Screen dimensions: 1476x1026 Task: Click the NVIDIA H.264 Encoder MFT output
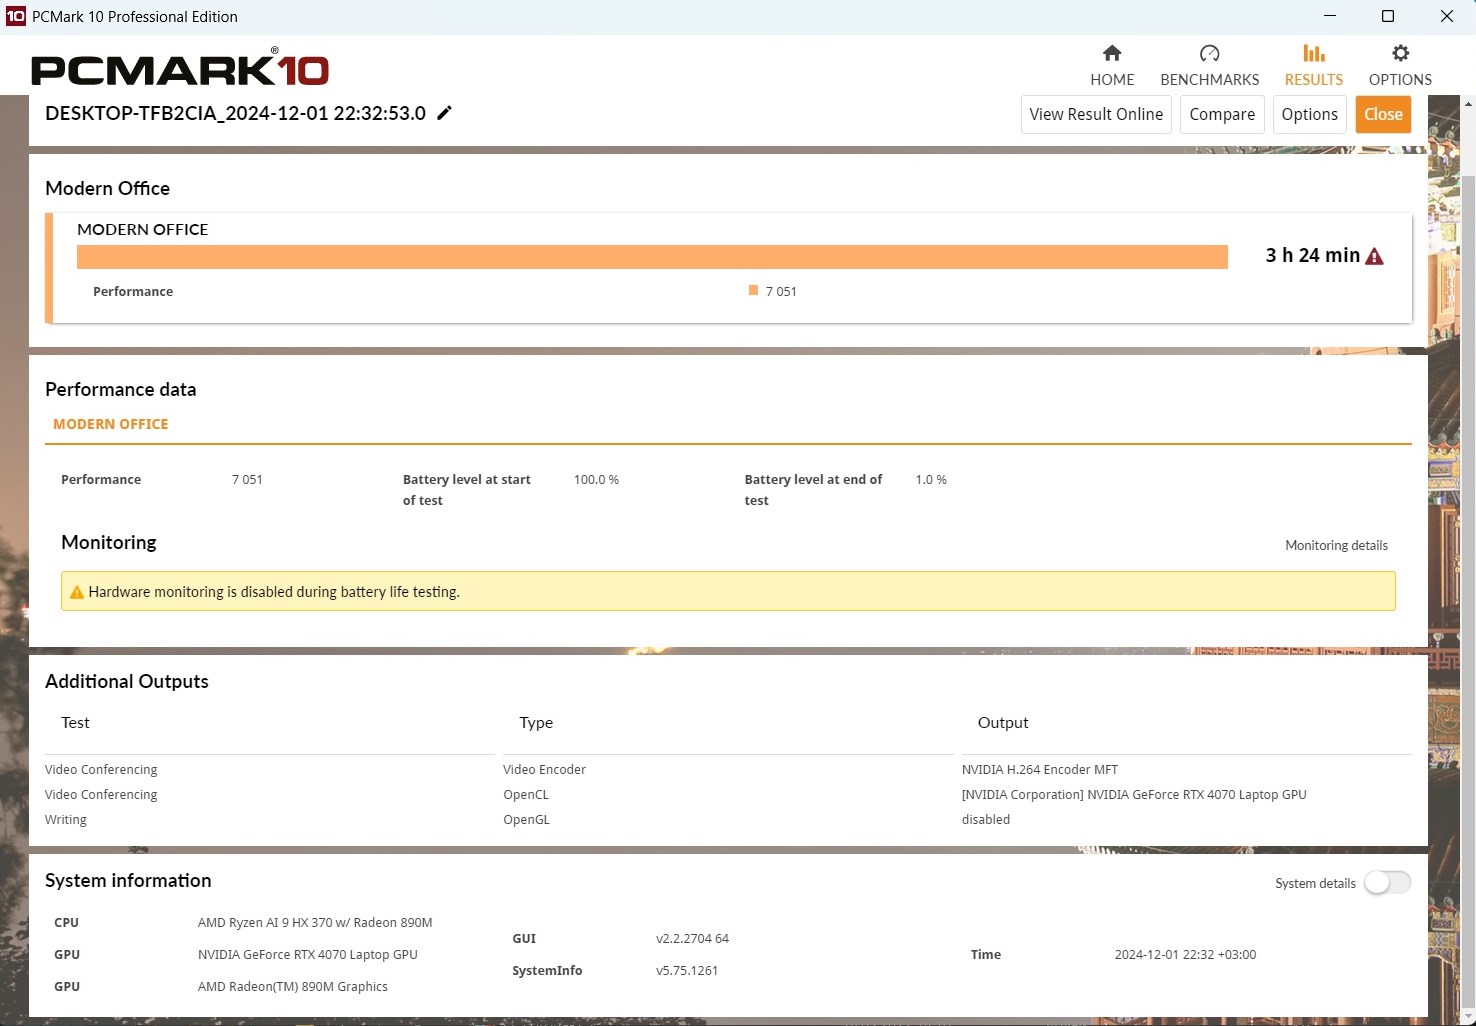[1040, 769]
